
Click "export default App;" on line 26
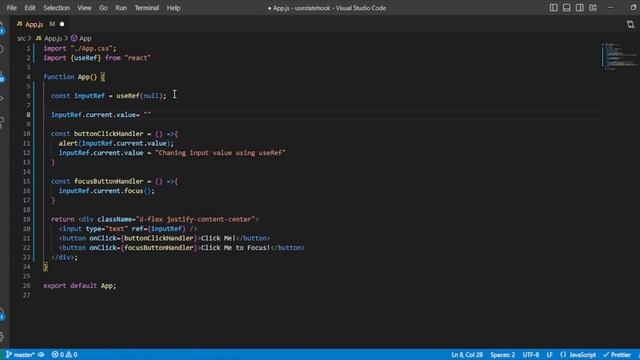(80, 286)
